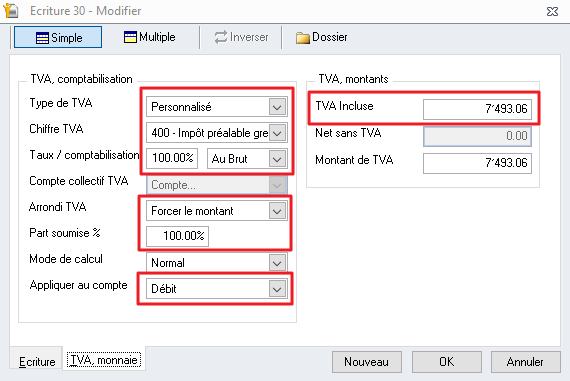Select the Simple entry mode button
This screenshot has height=381, width=570.
(58, 37)
